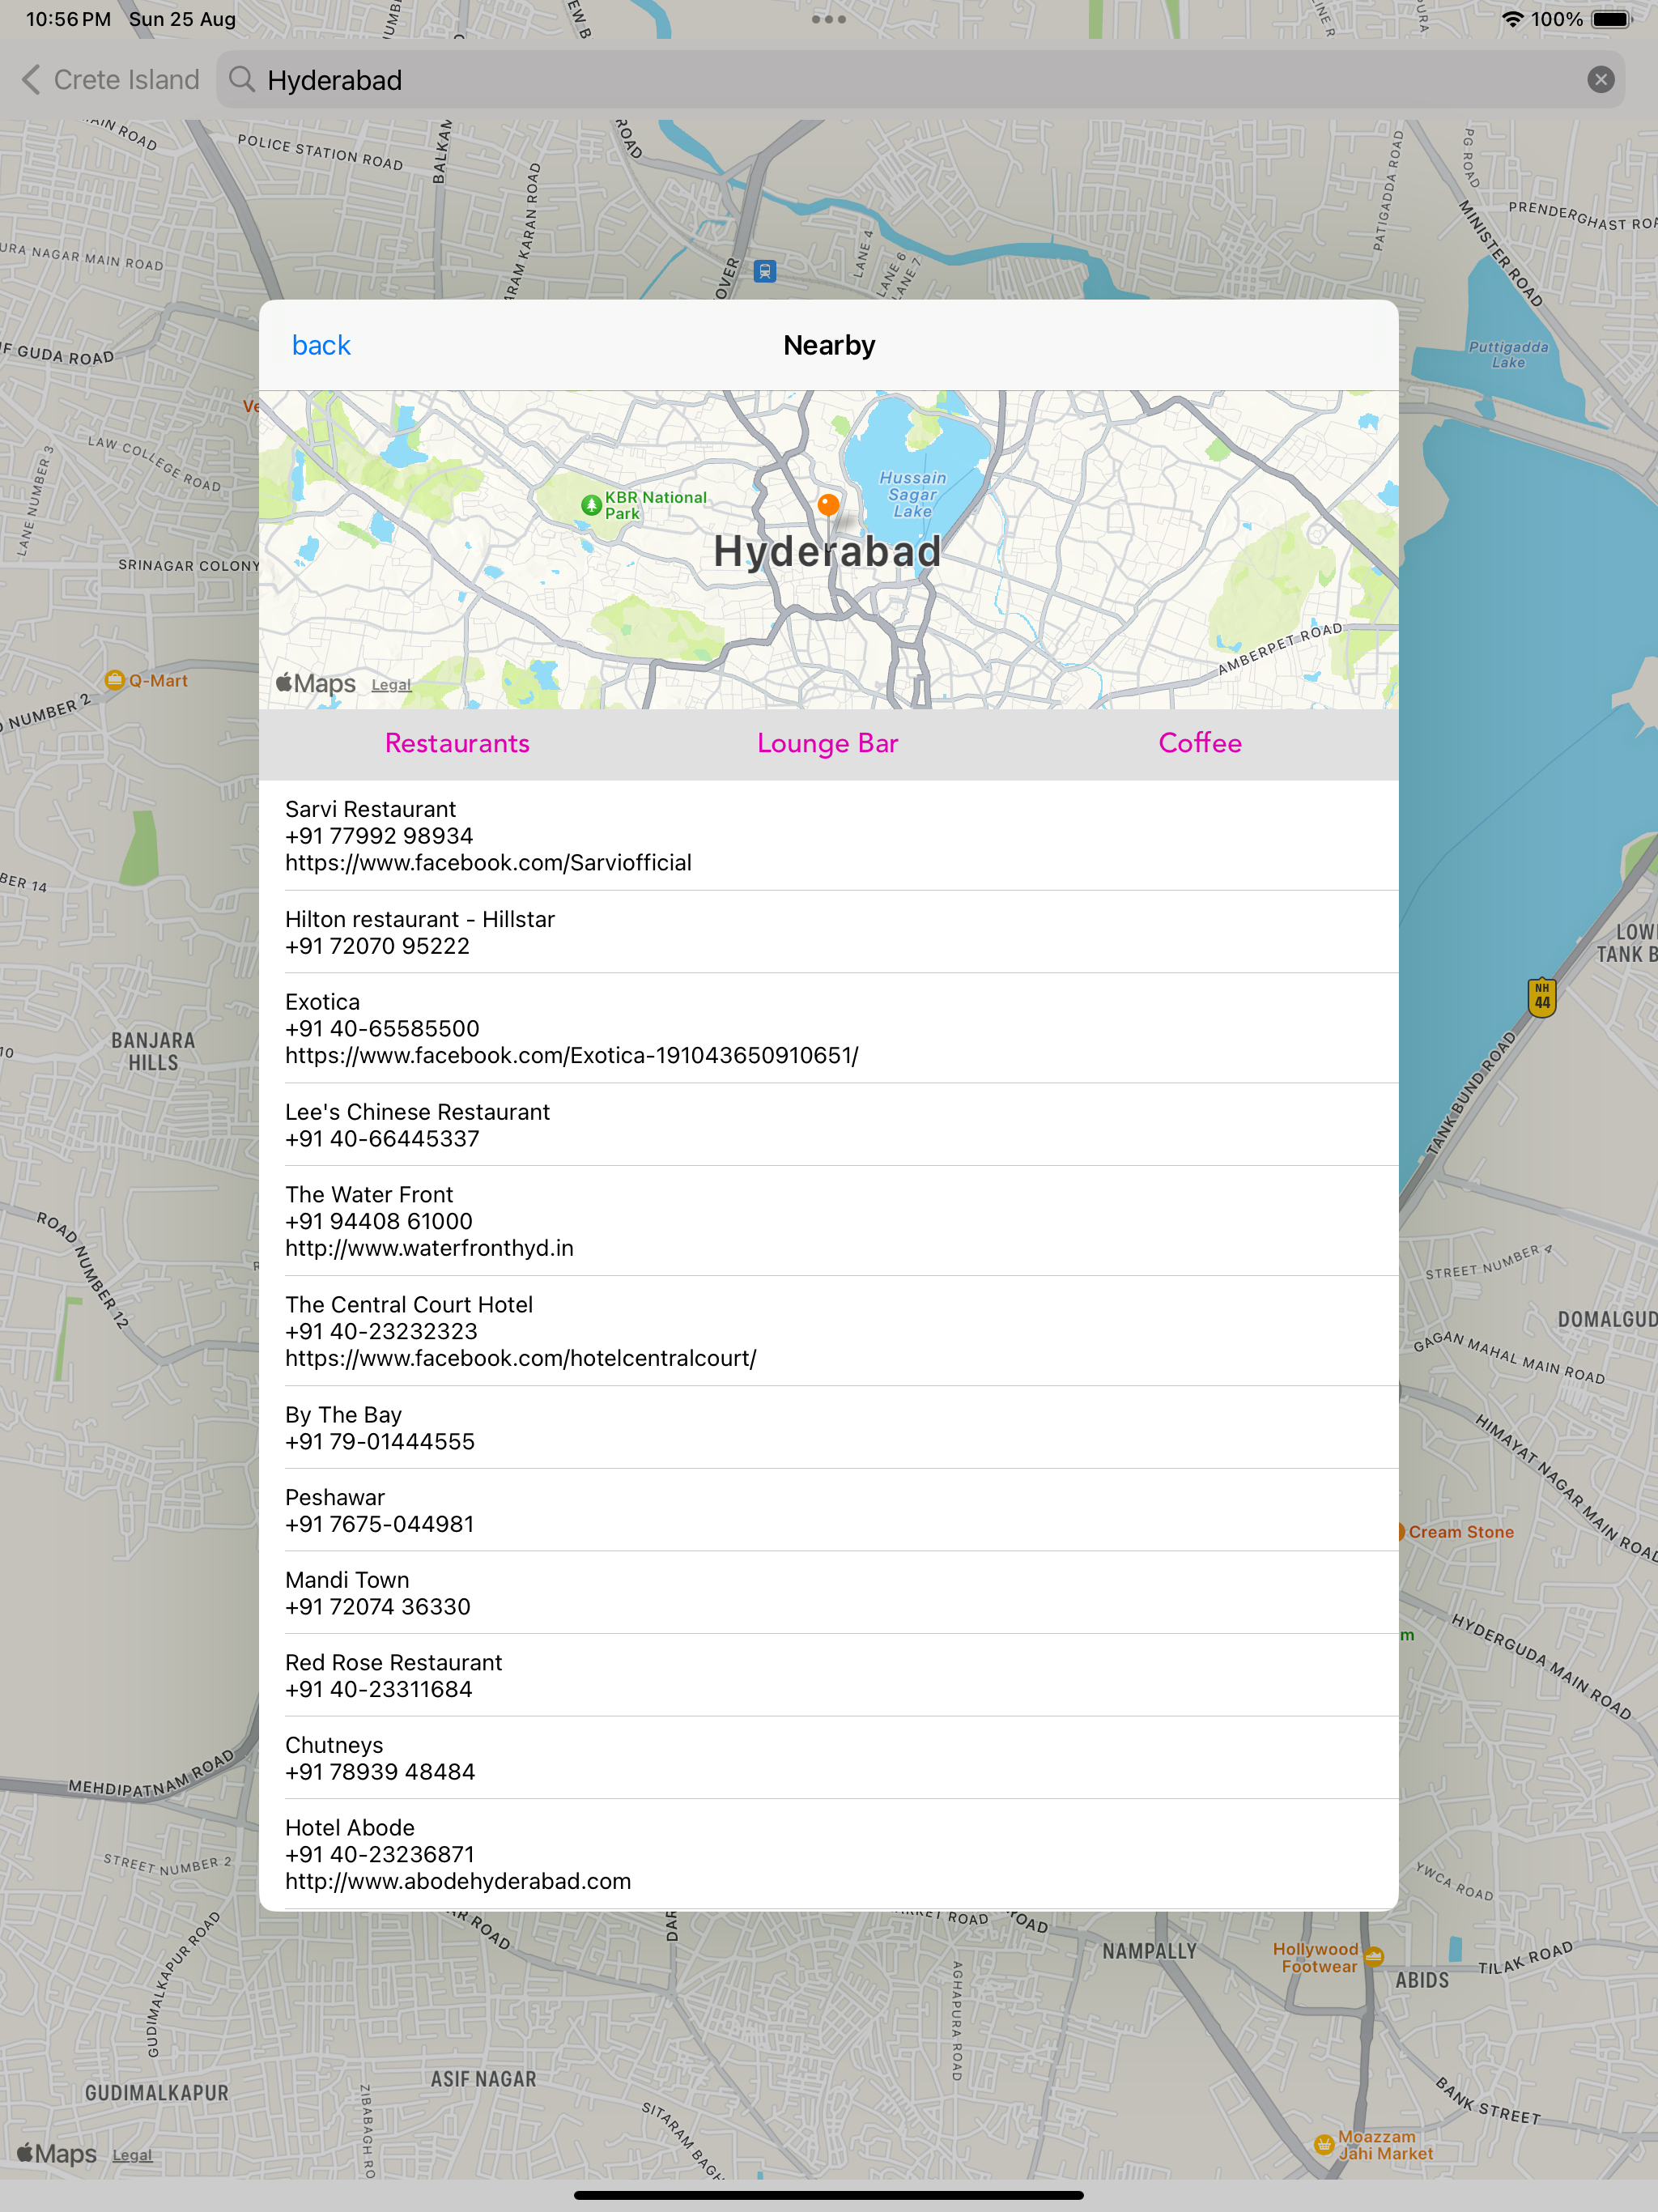Tap phone number +91 40-66445337
This screenshot has height=2212, width=1658.
pyautogui.click(x=382, y=1139)
